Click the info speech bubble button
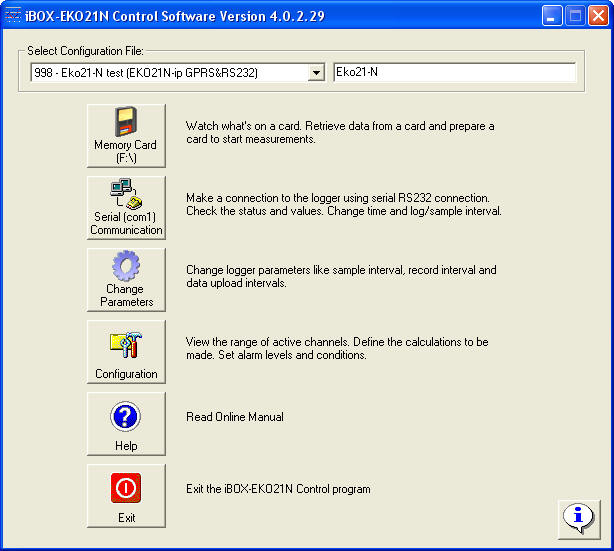This screenshot has width=614, height=551. point(577,516)
